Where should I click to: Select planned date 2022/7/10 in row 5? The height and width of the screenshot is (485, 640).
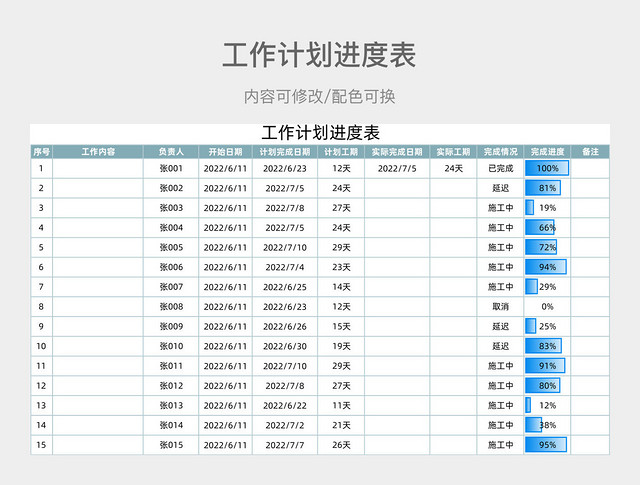tap(285, 247)
